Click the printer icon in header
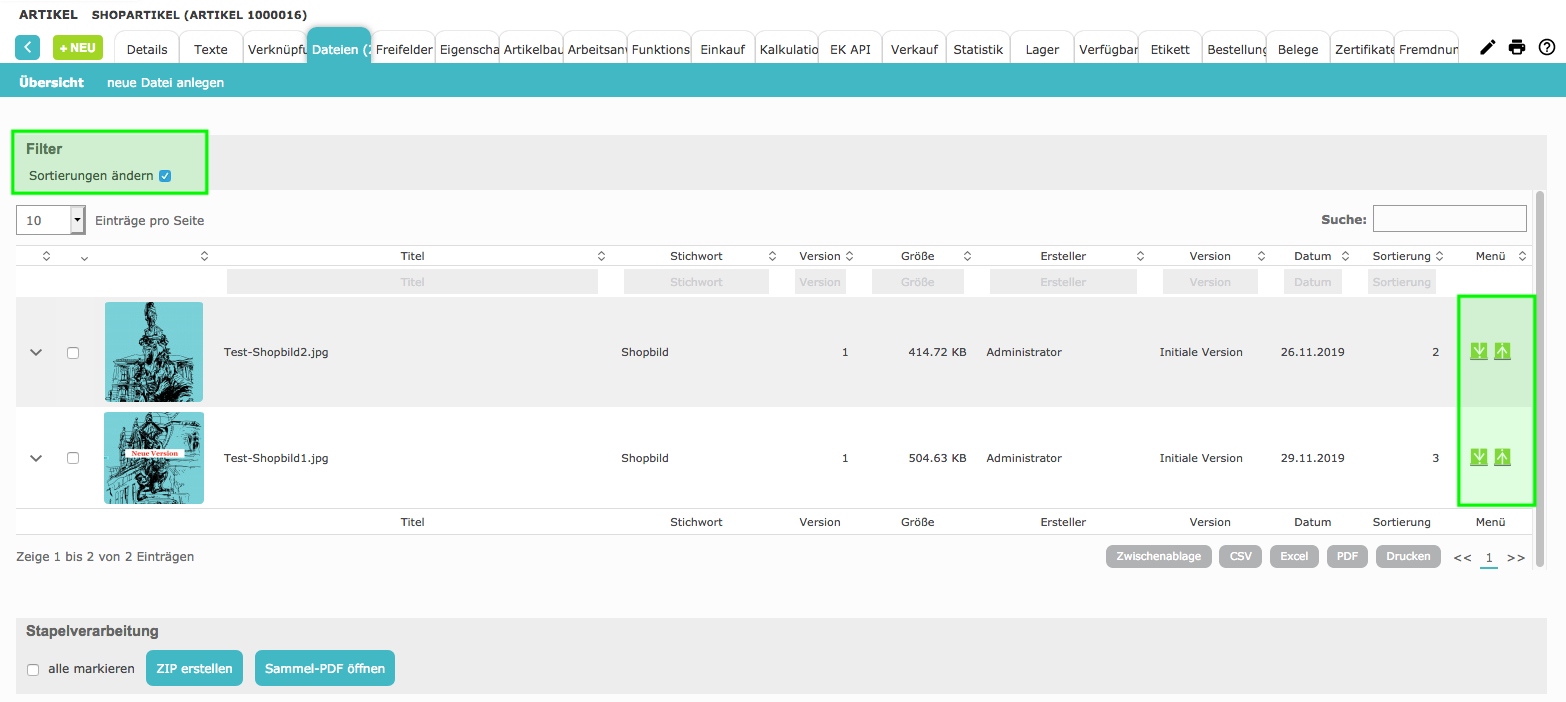Screen dimensions: 1566x702 (x=1517, y=47)
